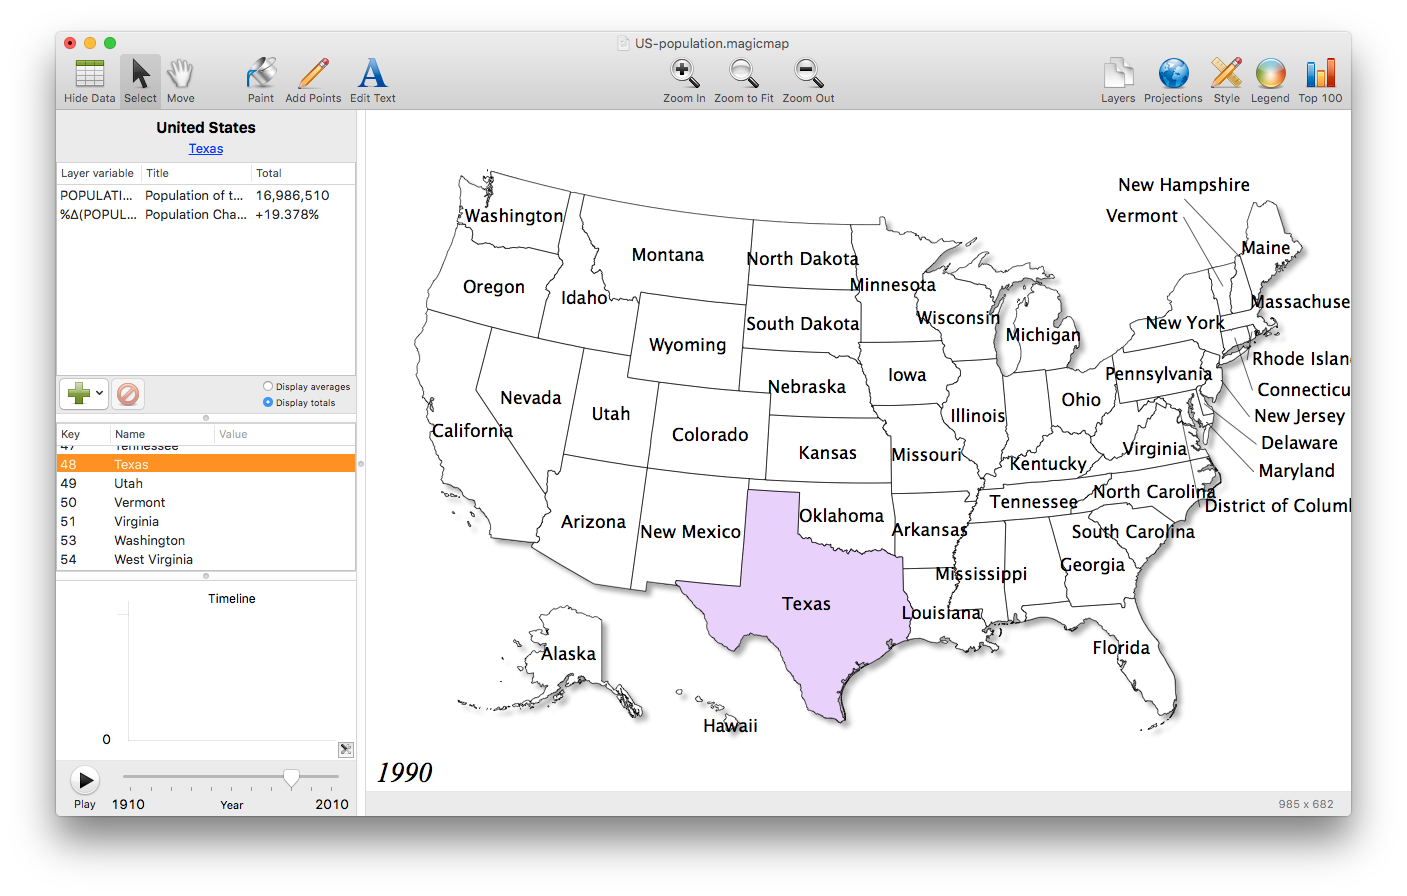Click the Zoom In magnifier
The width and height of the screenshot is (1407, 896).
[x=684, y=80]
